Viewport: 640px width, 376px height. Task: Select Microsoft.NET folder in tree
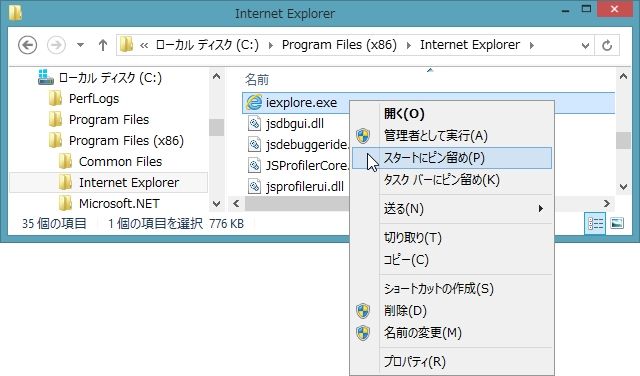(x=119, y=203)
